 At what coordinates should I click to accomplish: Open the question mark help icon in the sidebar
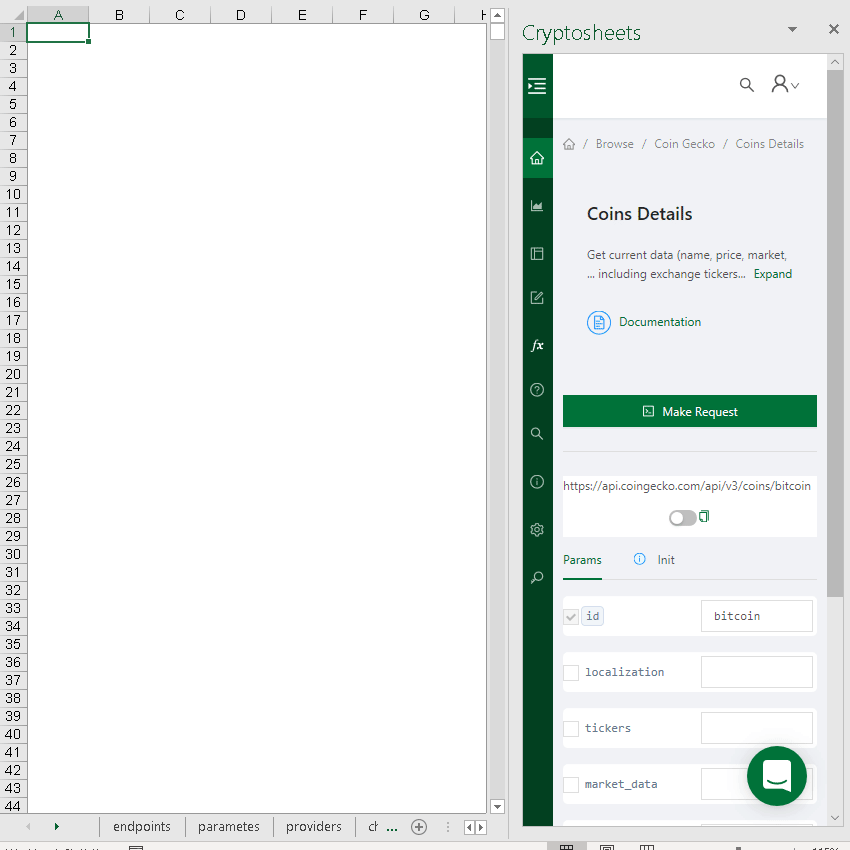click(x=537, y=390)
